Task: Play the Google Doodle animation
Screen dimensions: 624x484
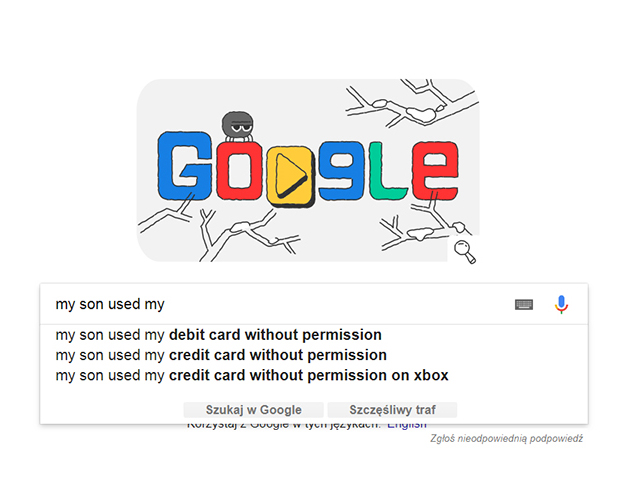Action: coord(291,176)
